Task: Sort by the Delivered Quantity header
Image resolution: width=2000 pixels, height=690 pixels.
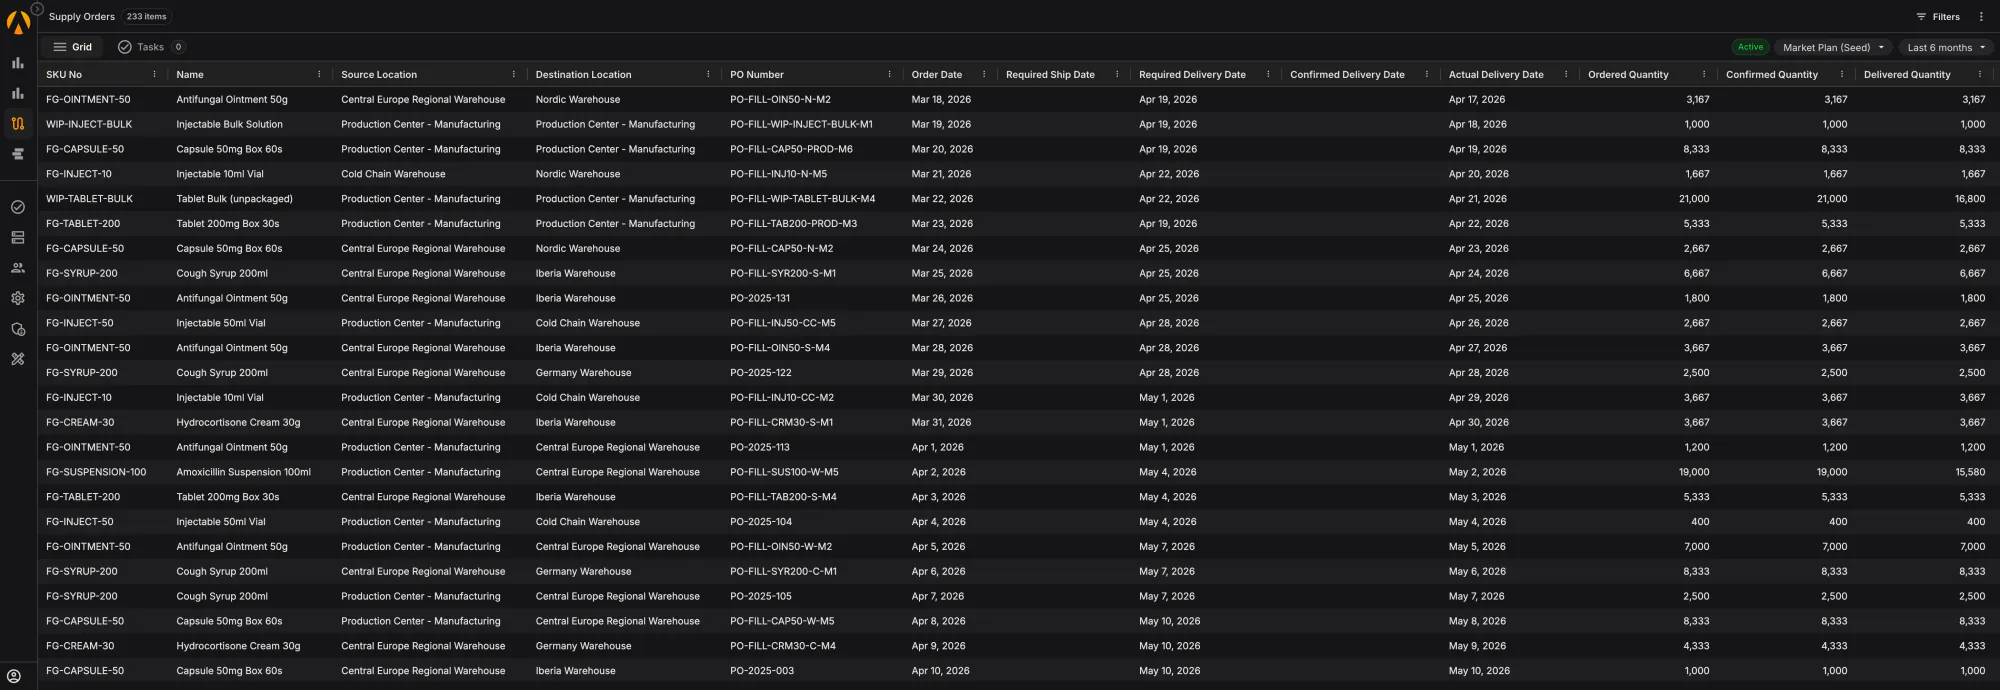Action: [1907, 75]
